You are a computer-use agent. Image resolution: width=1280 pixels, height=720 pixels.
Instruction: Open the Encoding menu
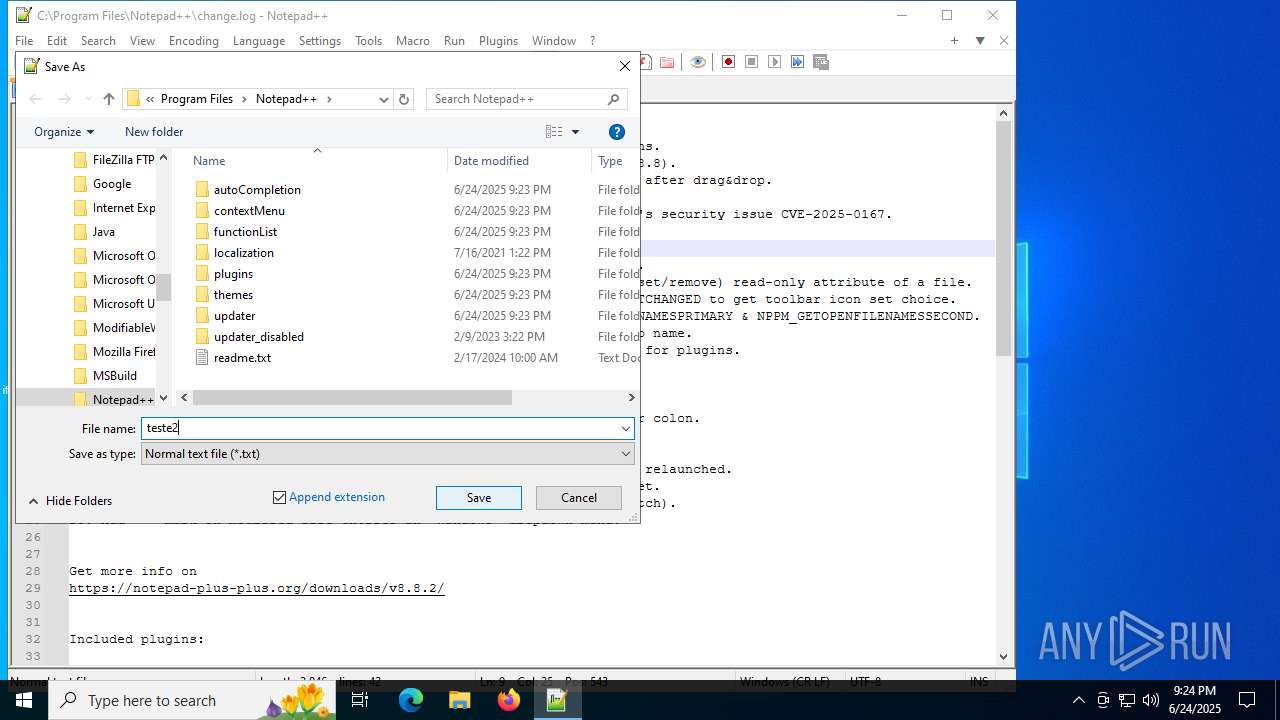pyautogui.click(x=193, y=41)
